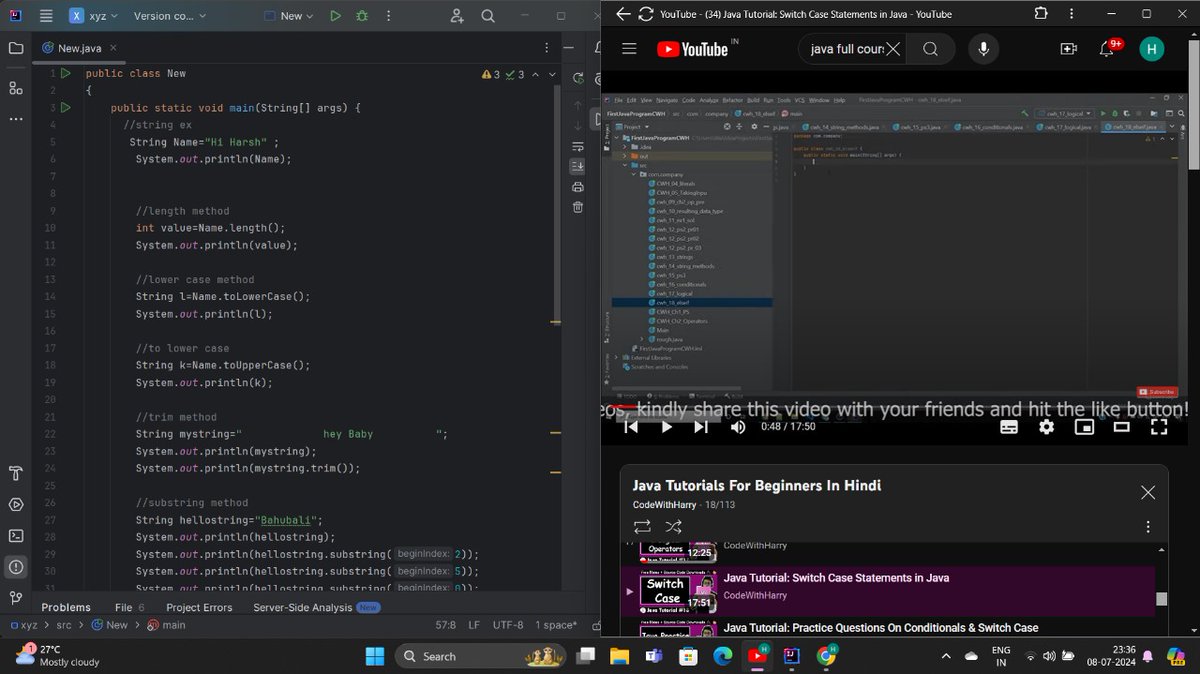The image size is (1200, 674).
Task: Open YouTube guide hamburger menu
Action: pyautogui.click(x=629, y=49)
